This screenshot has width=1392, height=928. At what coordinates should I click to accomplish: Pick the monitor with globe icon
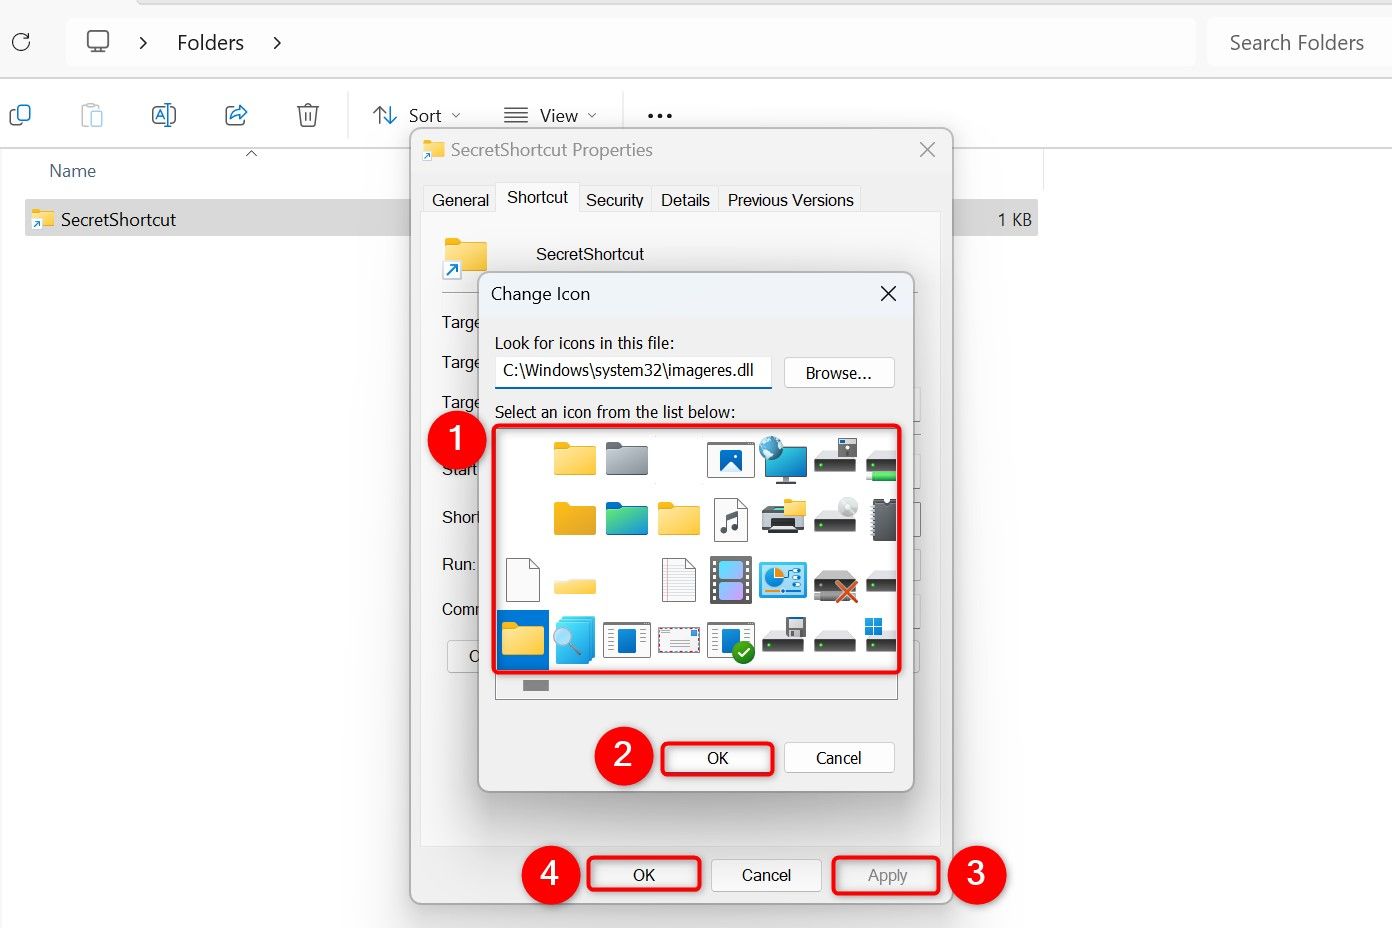[783, 459]
